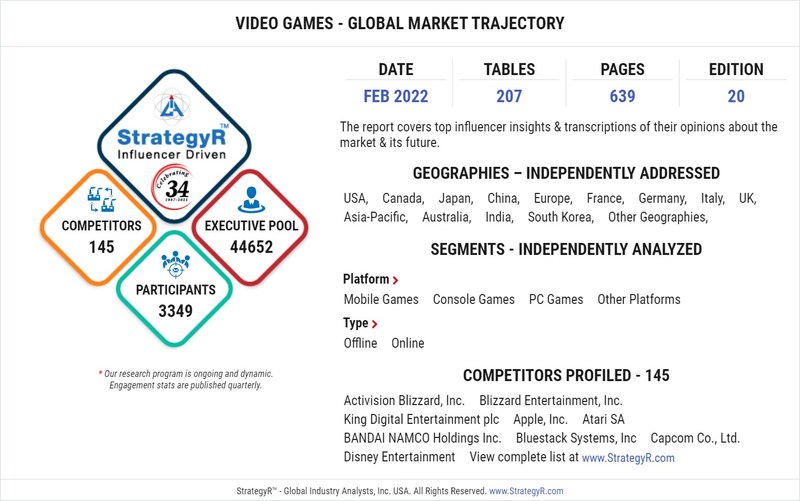Expand the Type segment arrow

[x=374, y=324]
